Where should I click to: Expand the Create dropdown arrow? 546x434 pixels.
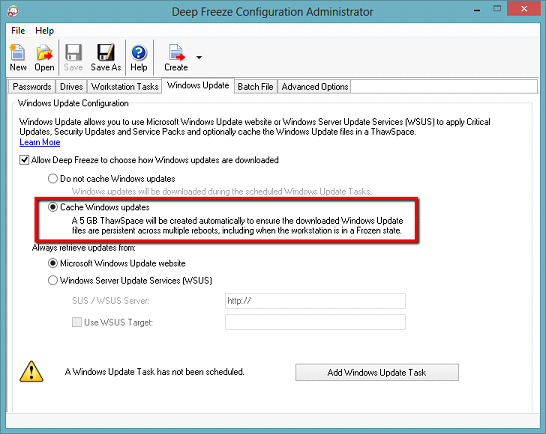[199, 57]
